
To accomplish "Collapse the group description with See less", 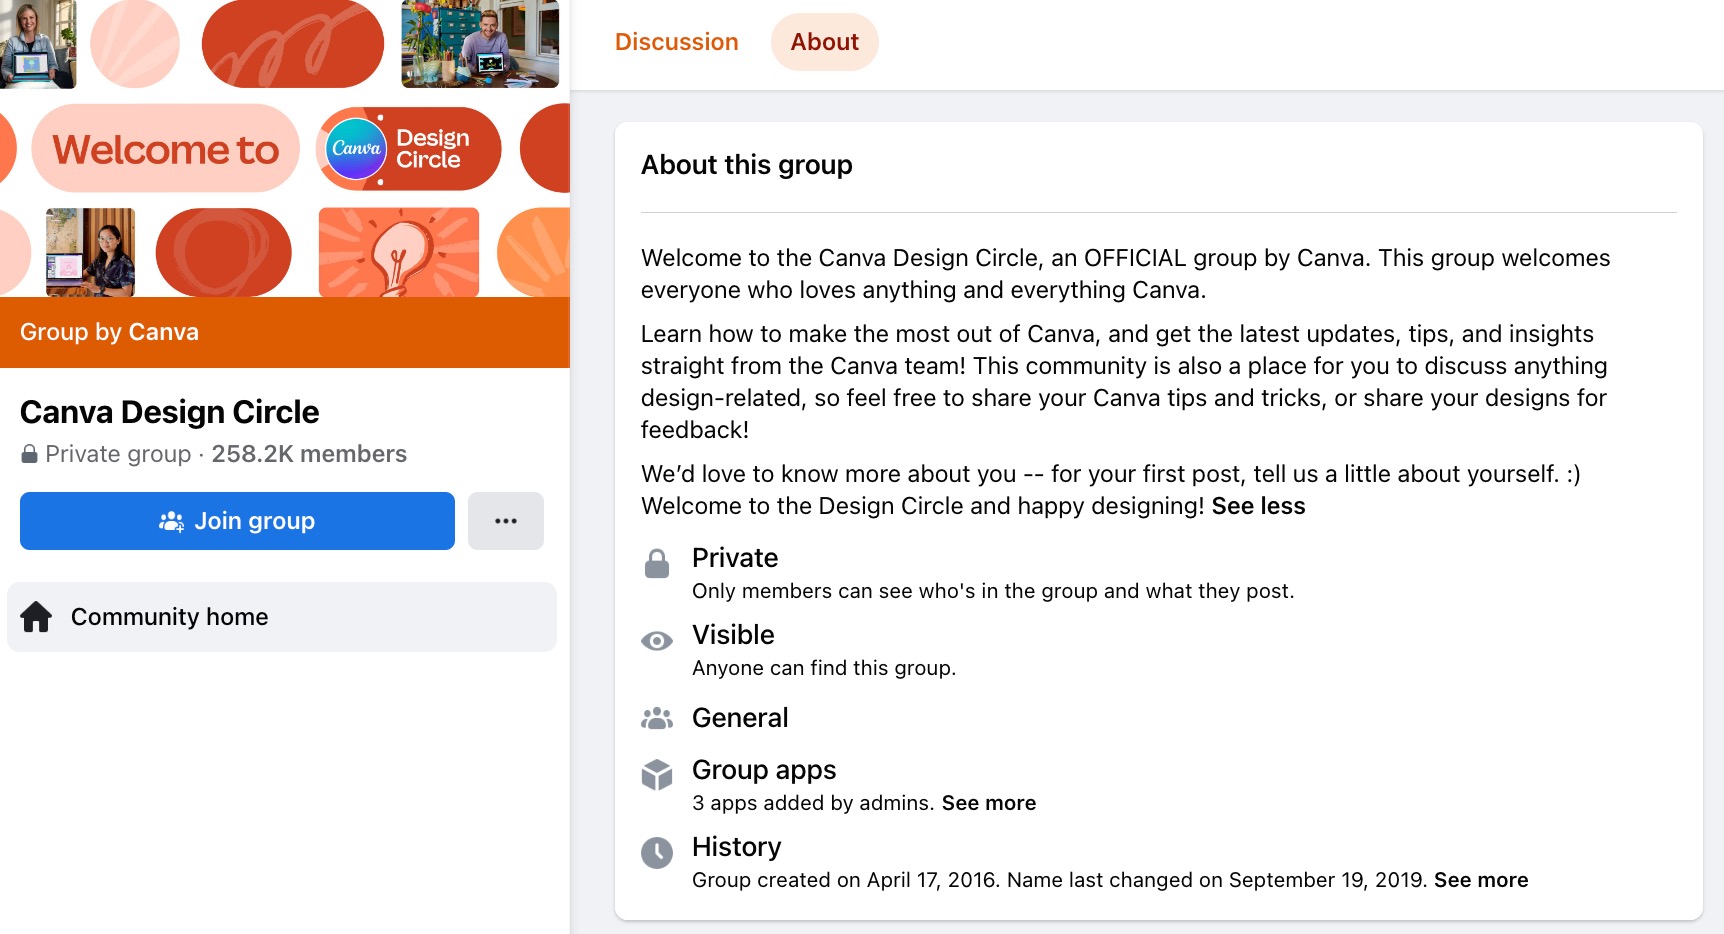I will click(1258, 506).
